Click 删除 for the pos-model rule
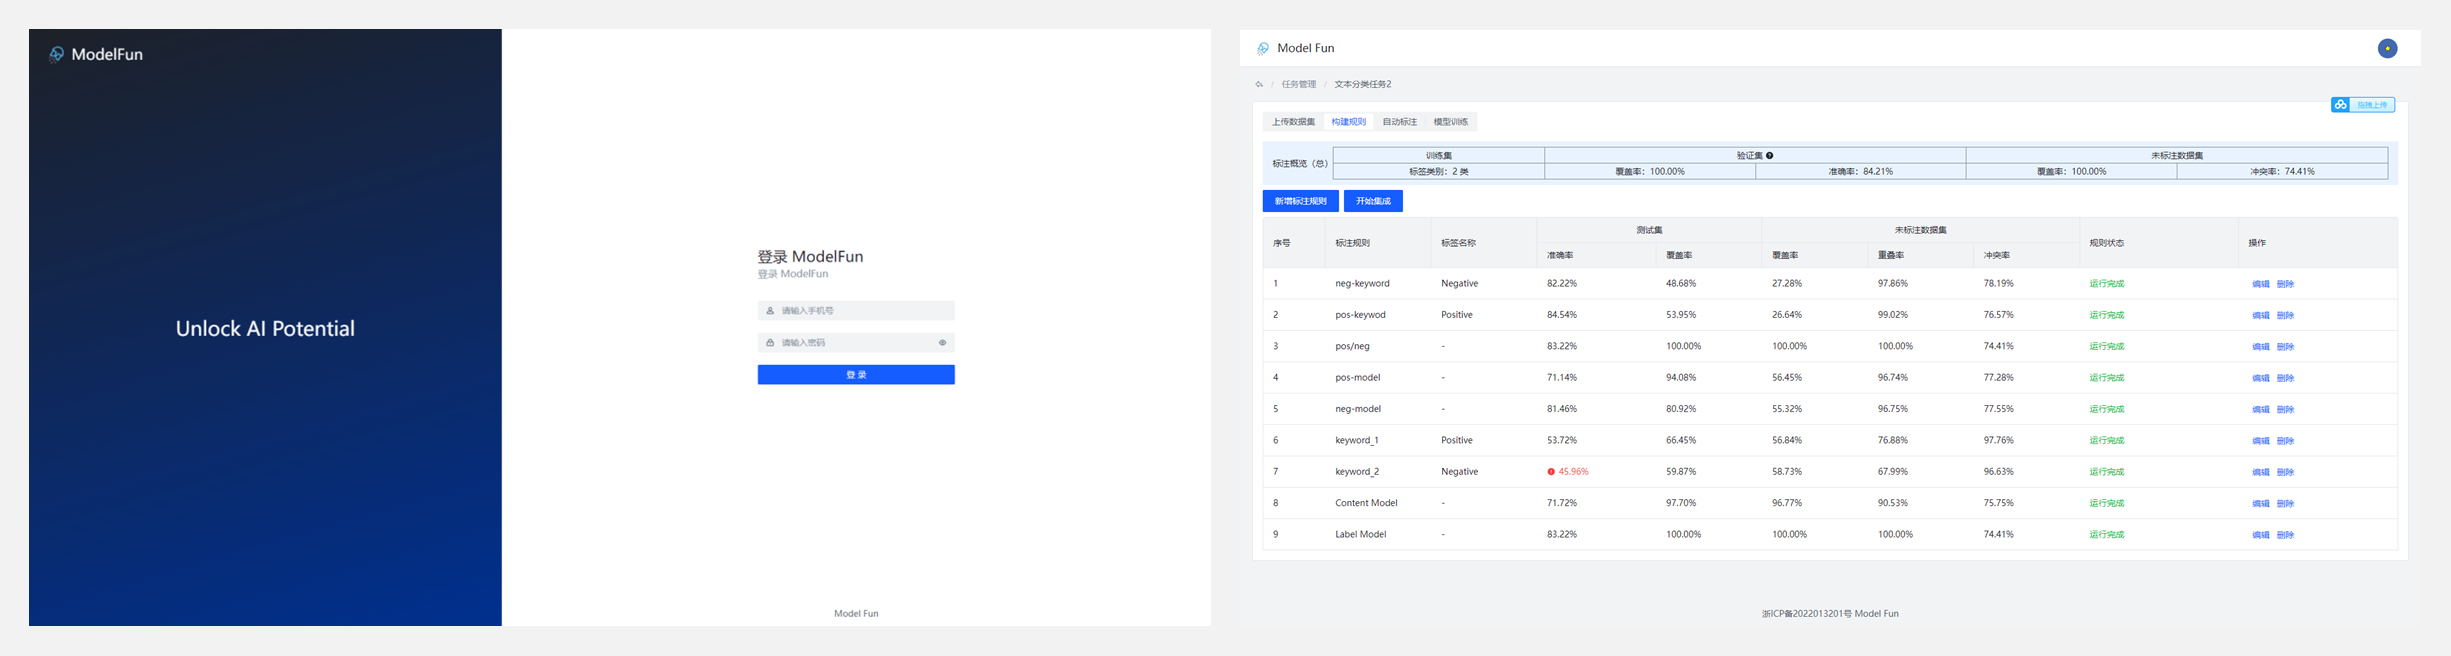2451x656 pixels. click(2285, 378)
